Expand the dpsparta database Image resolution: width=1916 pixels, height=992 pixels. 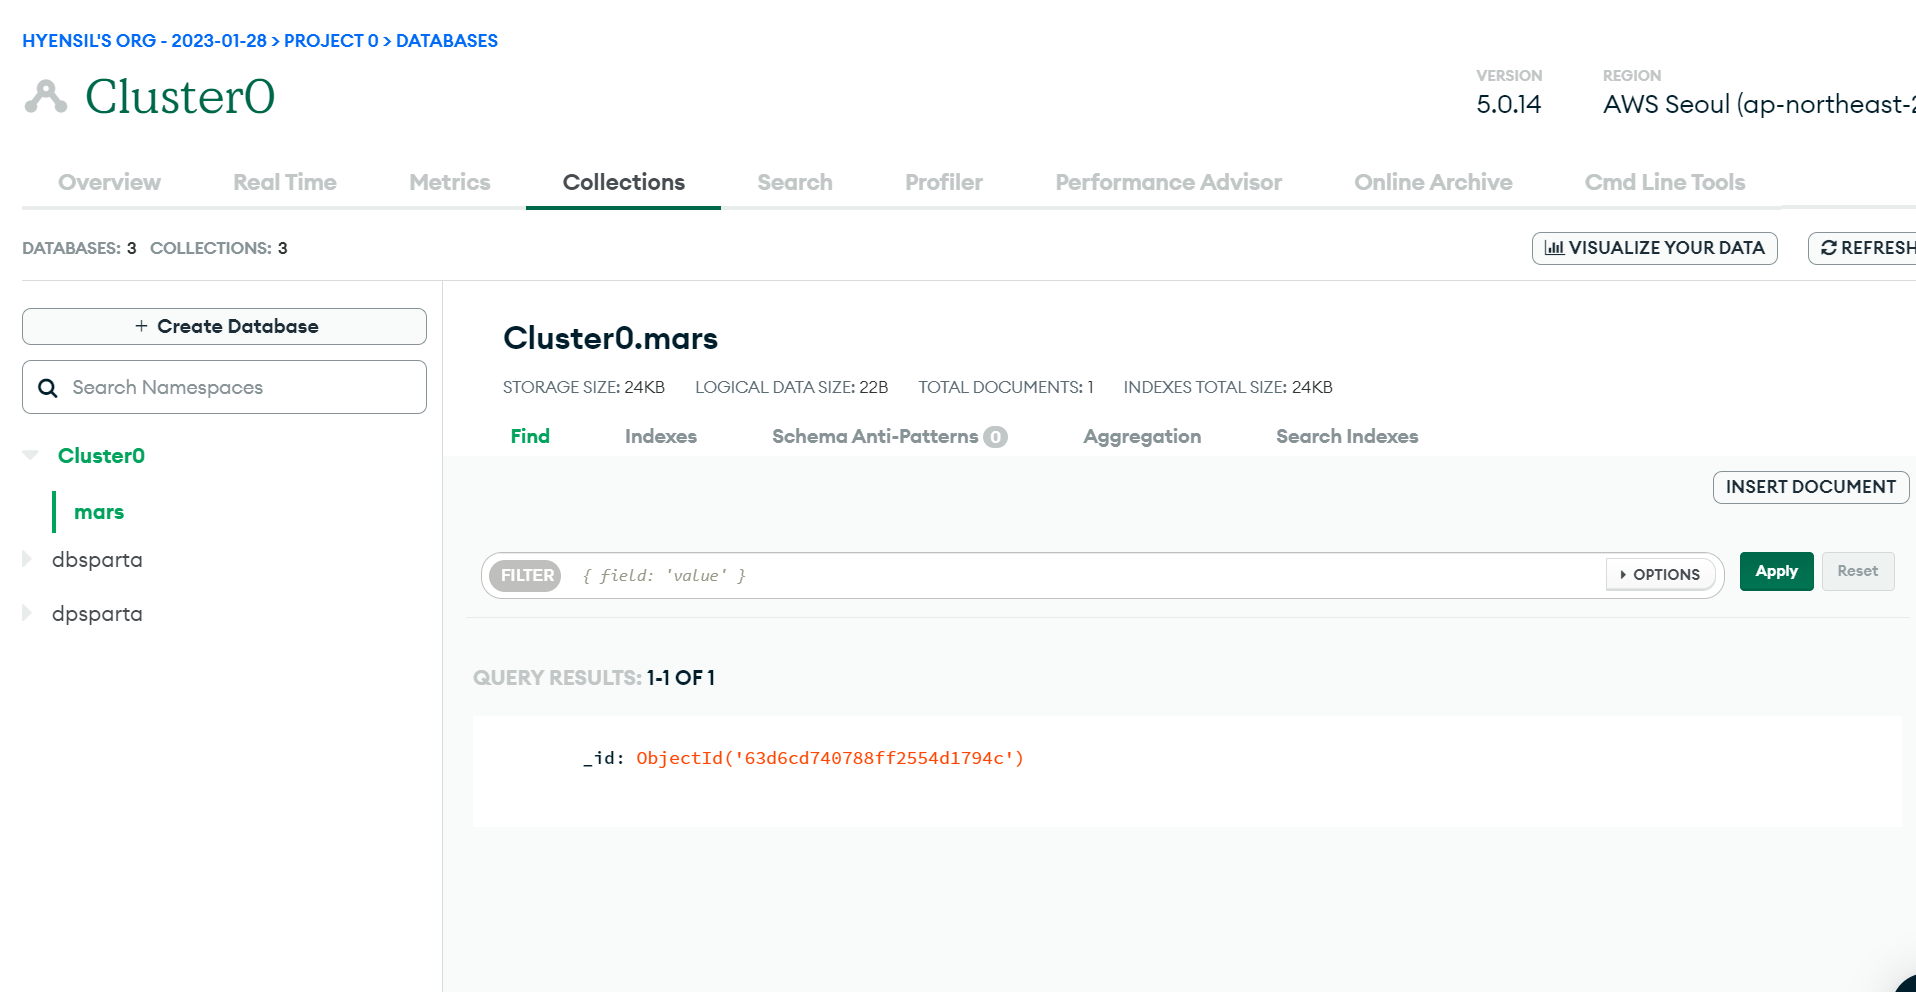click(28, 613)
